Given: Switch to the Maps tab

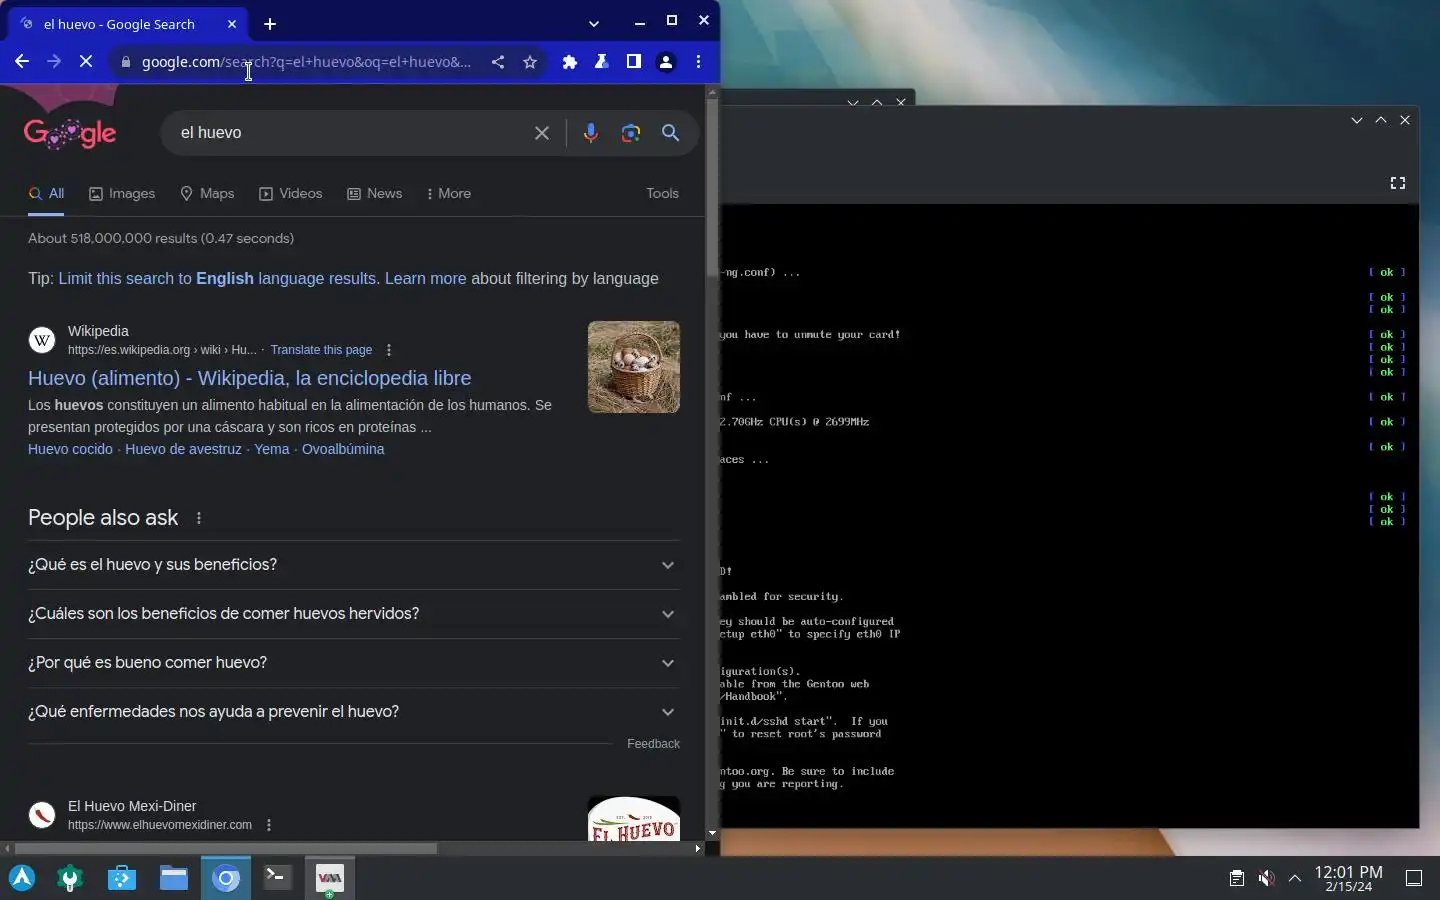Looking at the screenshot, I should 207,194.
